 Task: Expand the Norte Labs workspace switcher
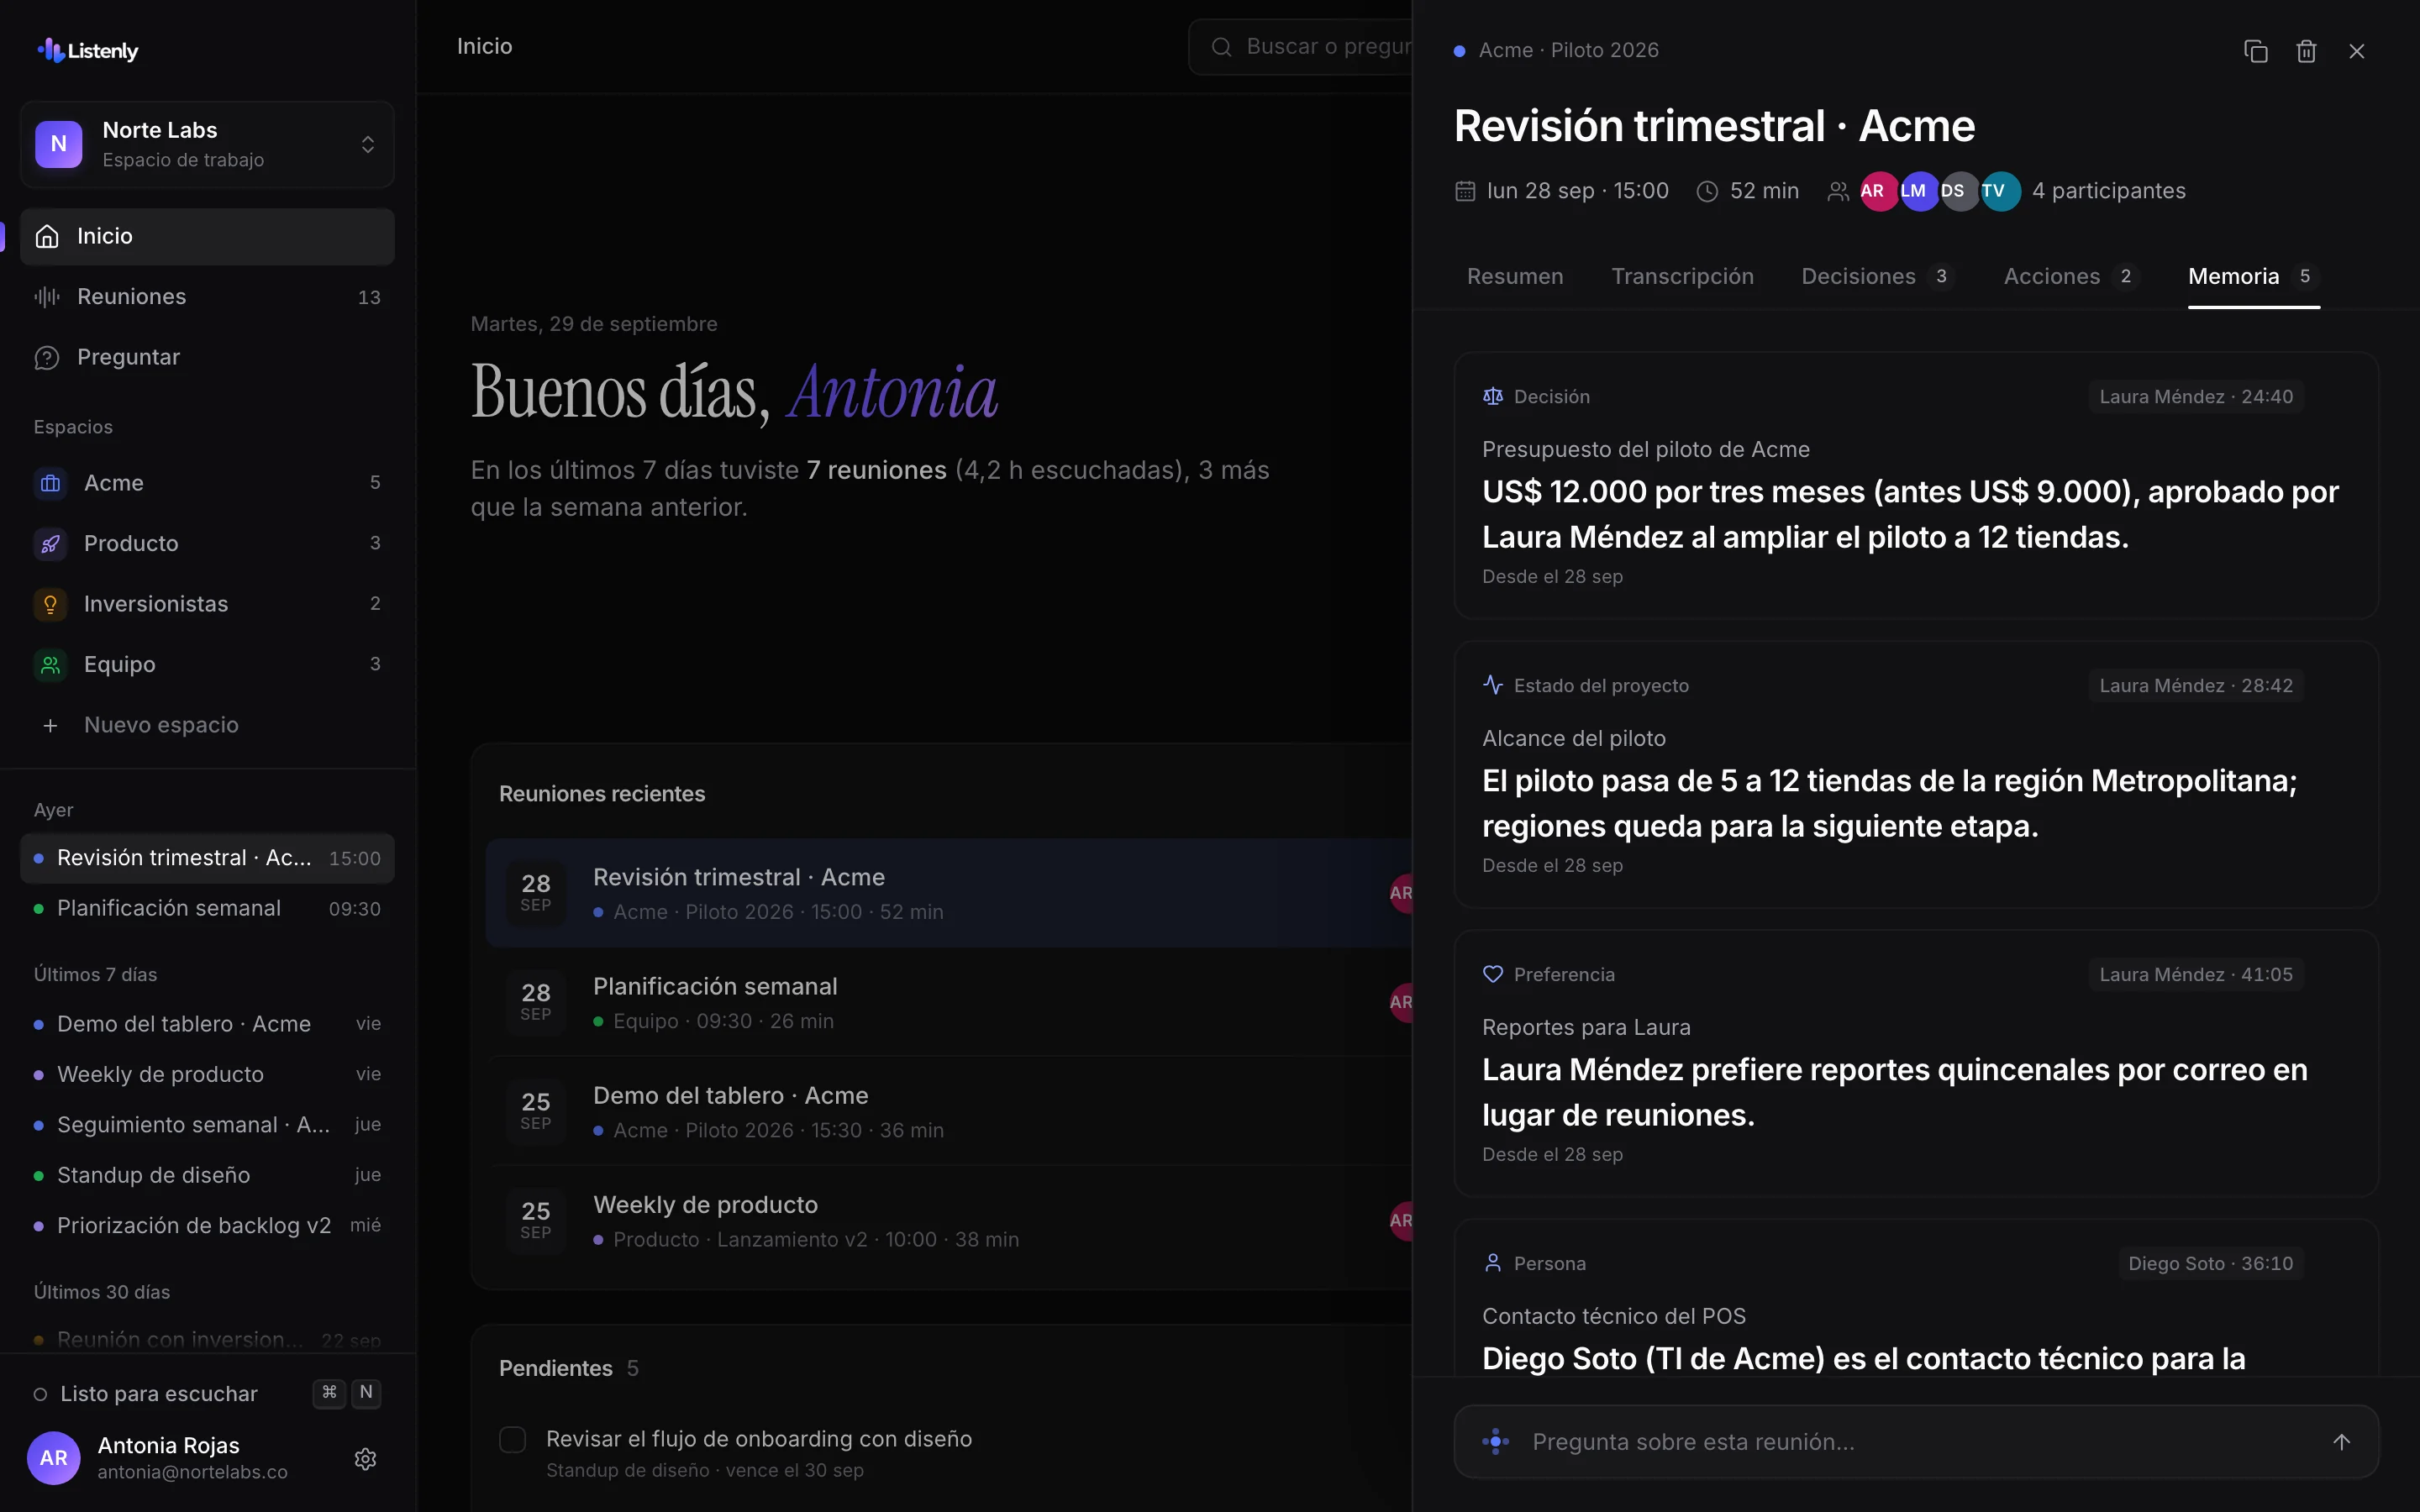point(207,145)
